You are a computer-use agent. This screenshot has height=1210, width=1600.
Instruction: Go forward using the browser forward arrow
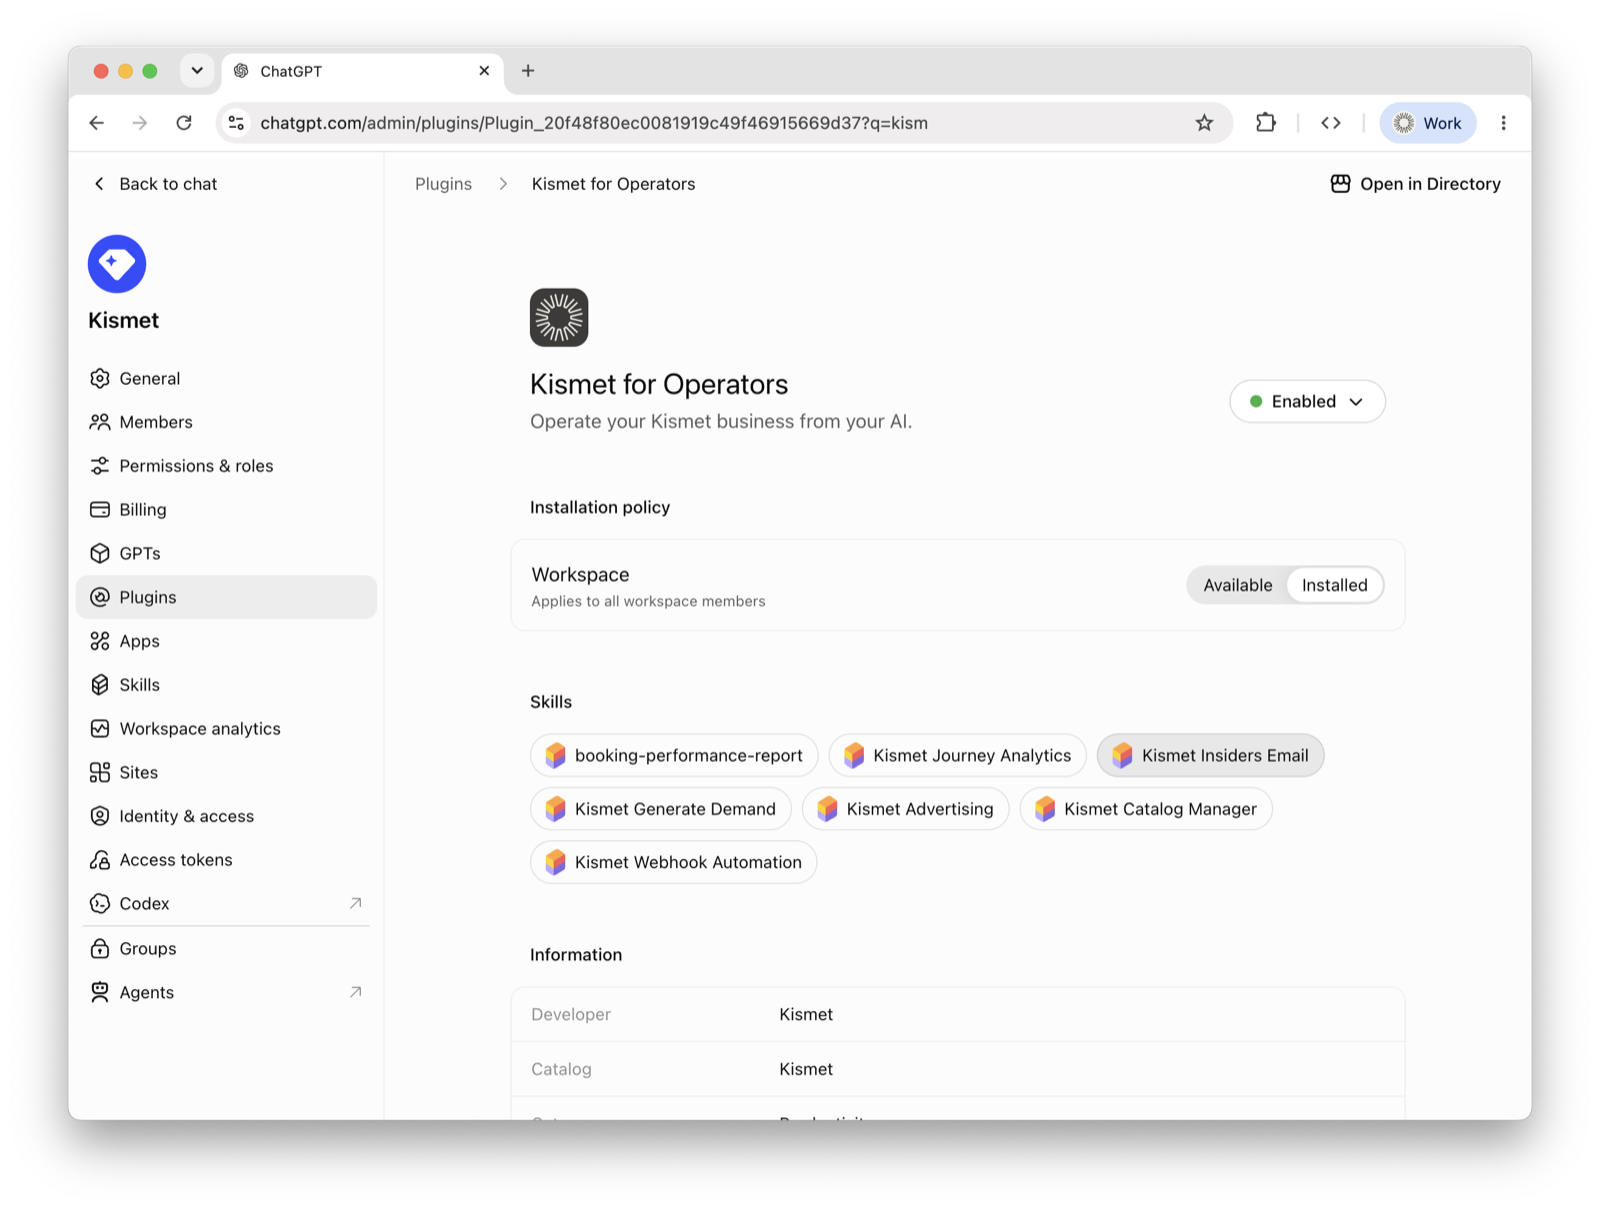point(140,123)
